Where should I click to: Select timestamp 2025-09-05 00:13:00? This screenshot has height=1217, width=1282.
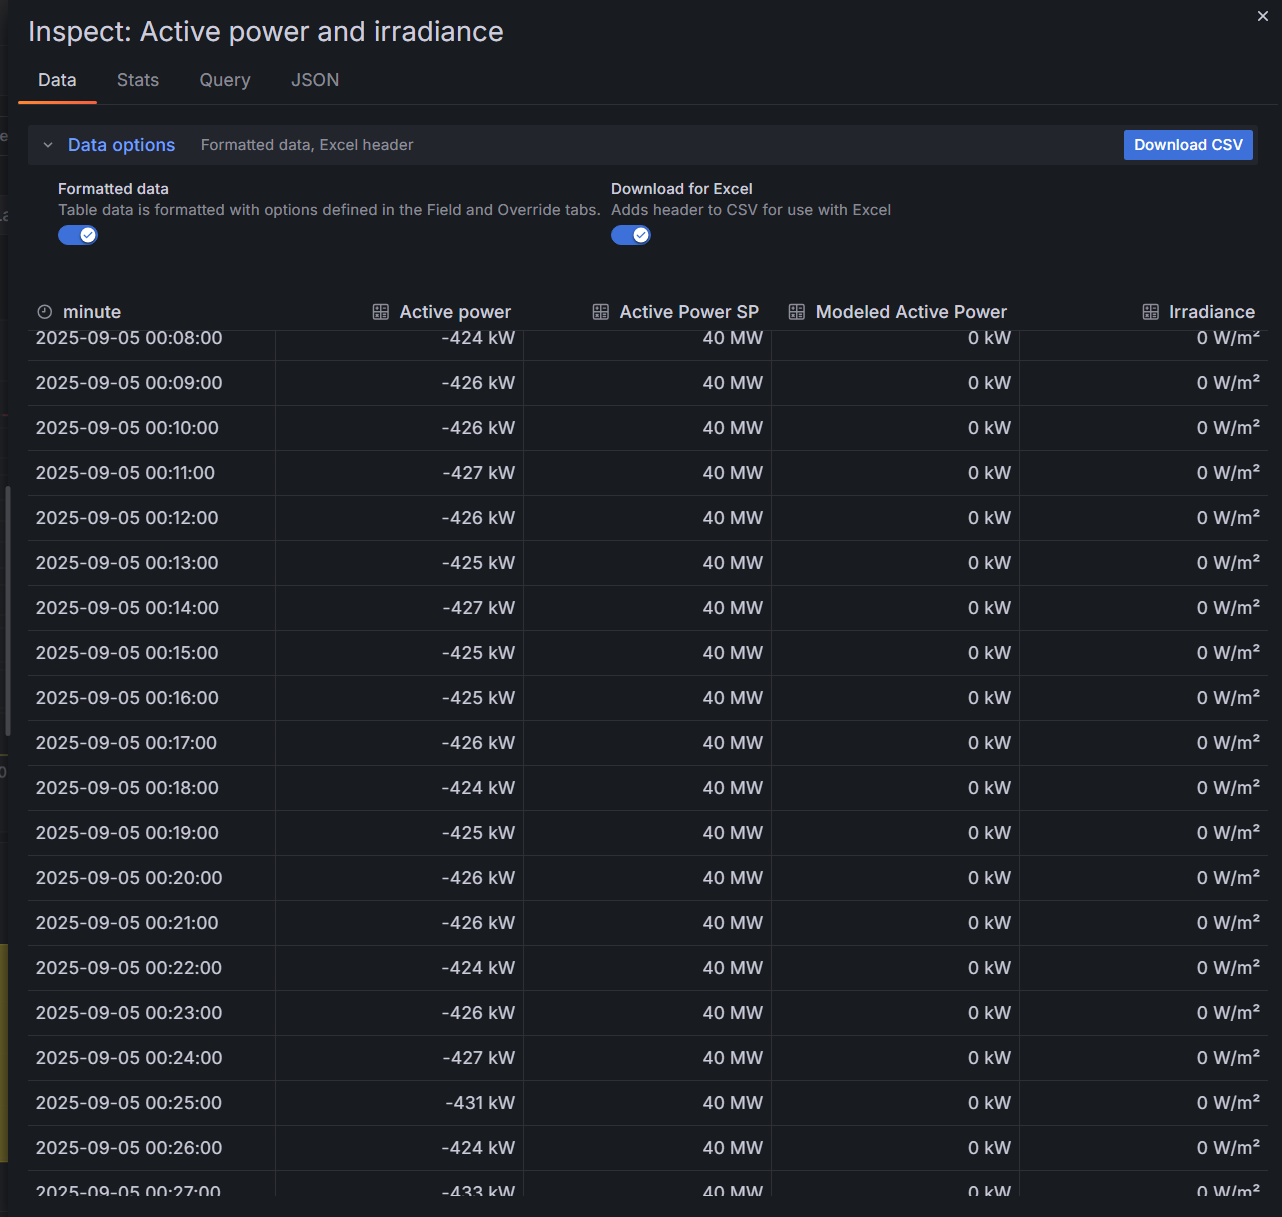click(x=127, y=563)
